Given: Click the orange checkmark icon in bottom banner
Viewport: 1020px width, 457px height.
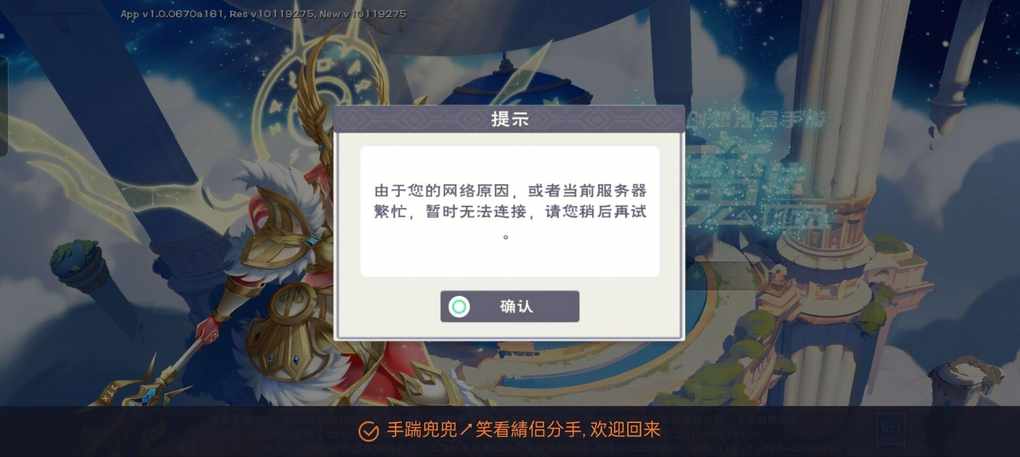Looking at the screenshot, I should [368, 432].
